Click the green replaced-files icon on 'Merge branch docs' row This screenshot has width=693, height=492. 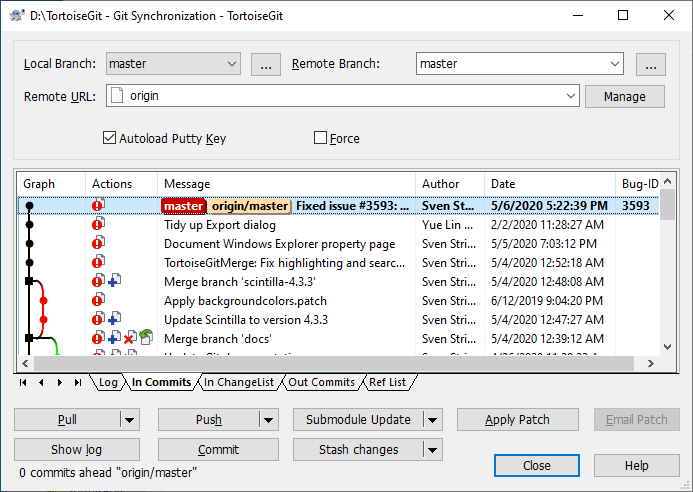[x=145, y=339]
